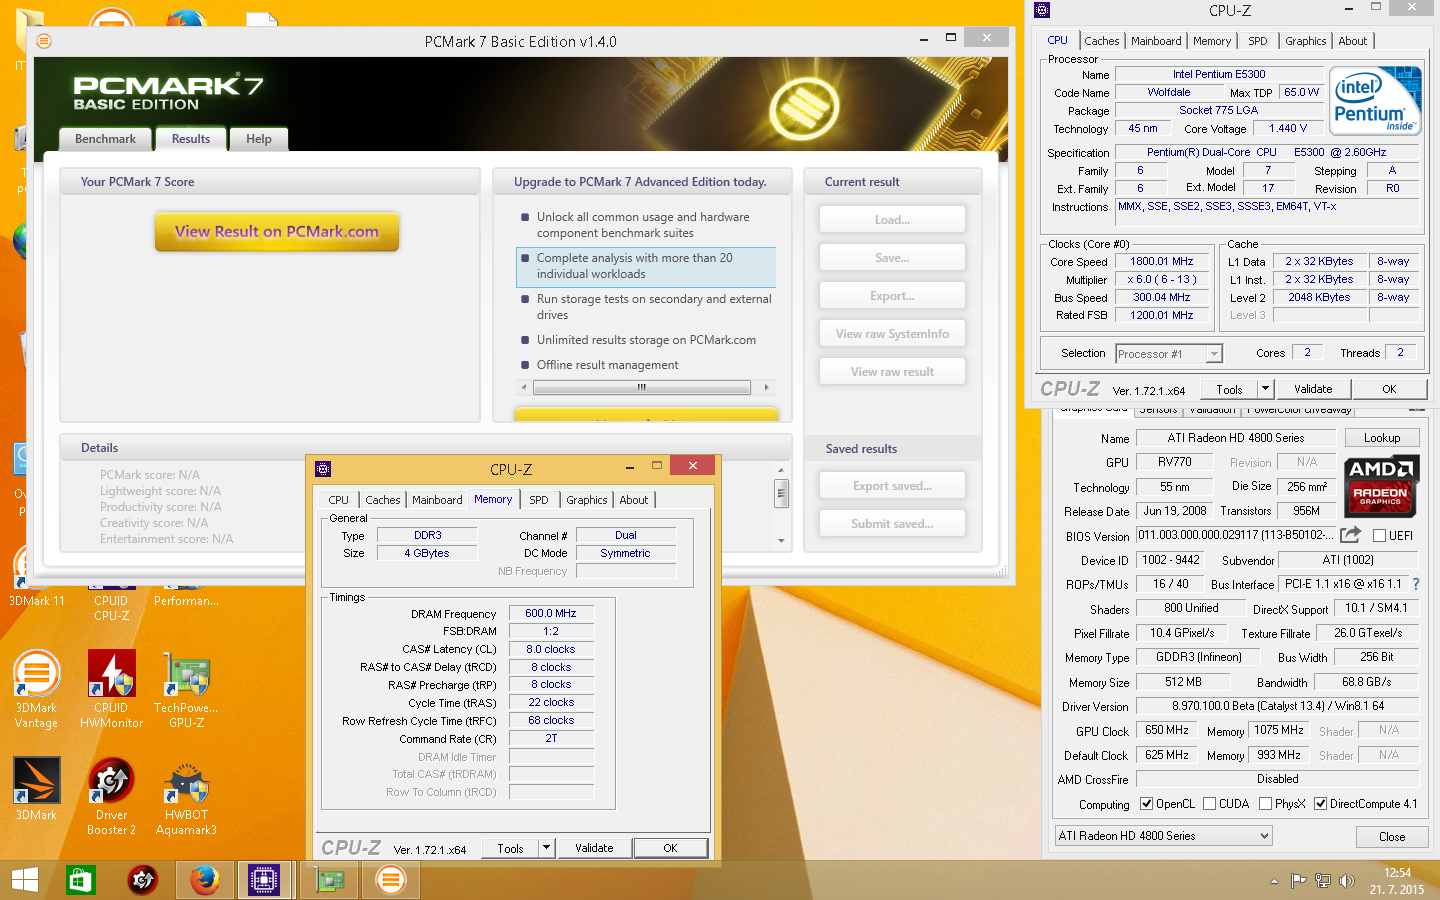1440x900 pixels.
Task: Click the BIOS save arrow icon in GPU-Z
Action: [1351, 535]
